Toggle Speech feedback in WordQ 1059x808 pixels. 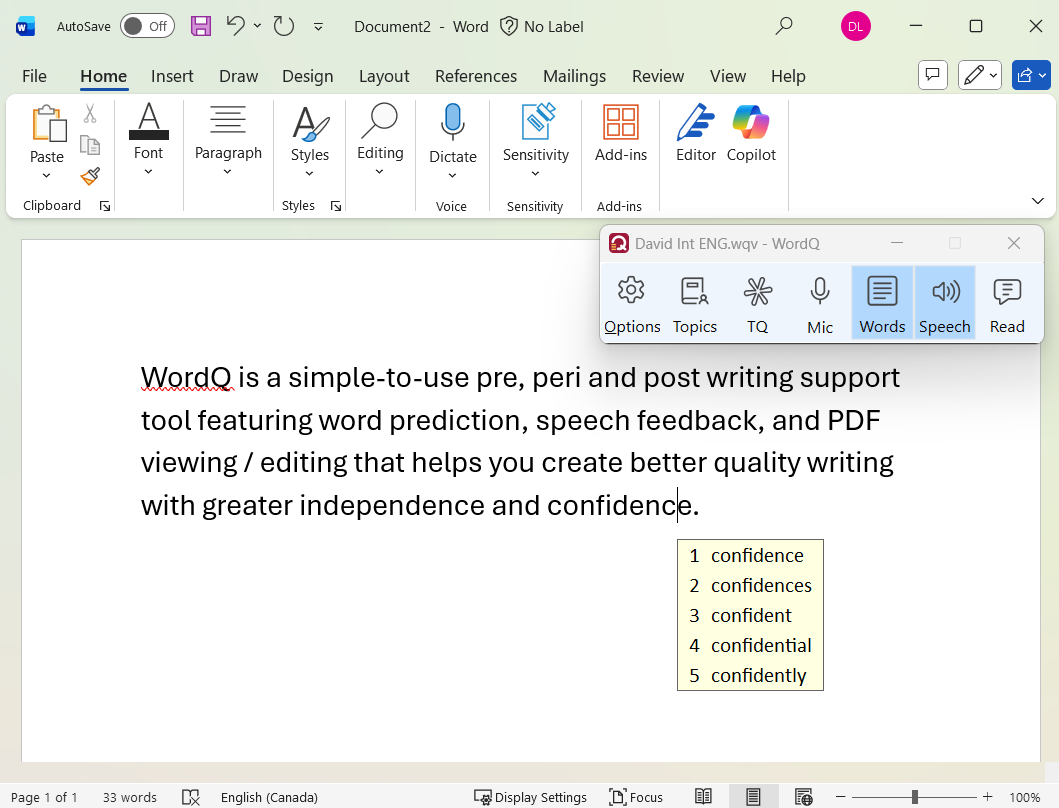(944, 301)
